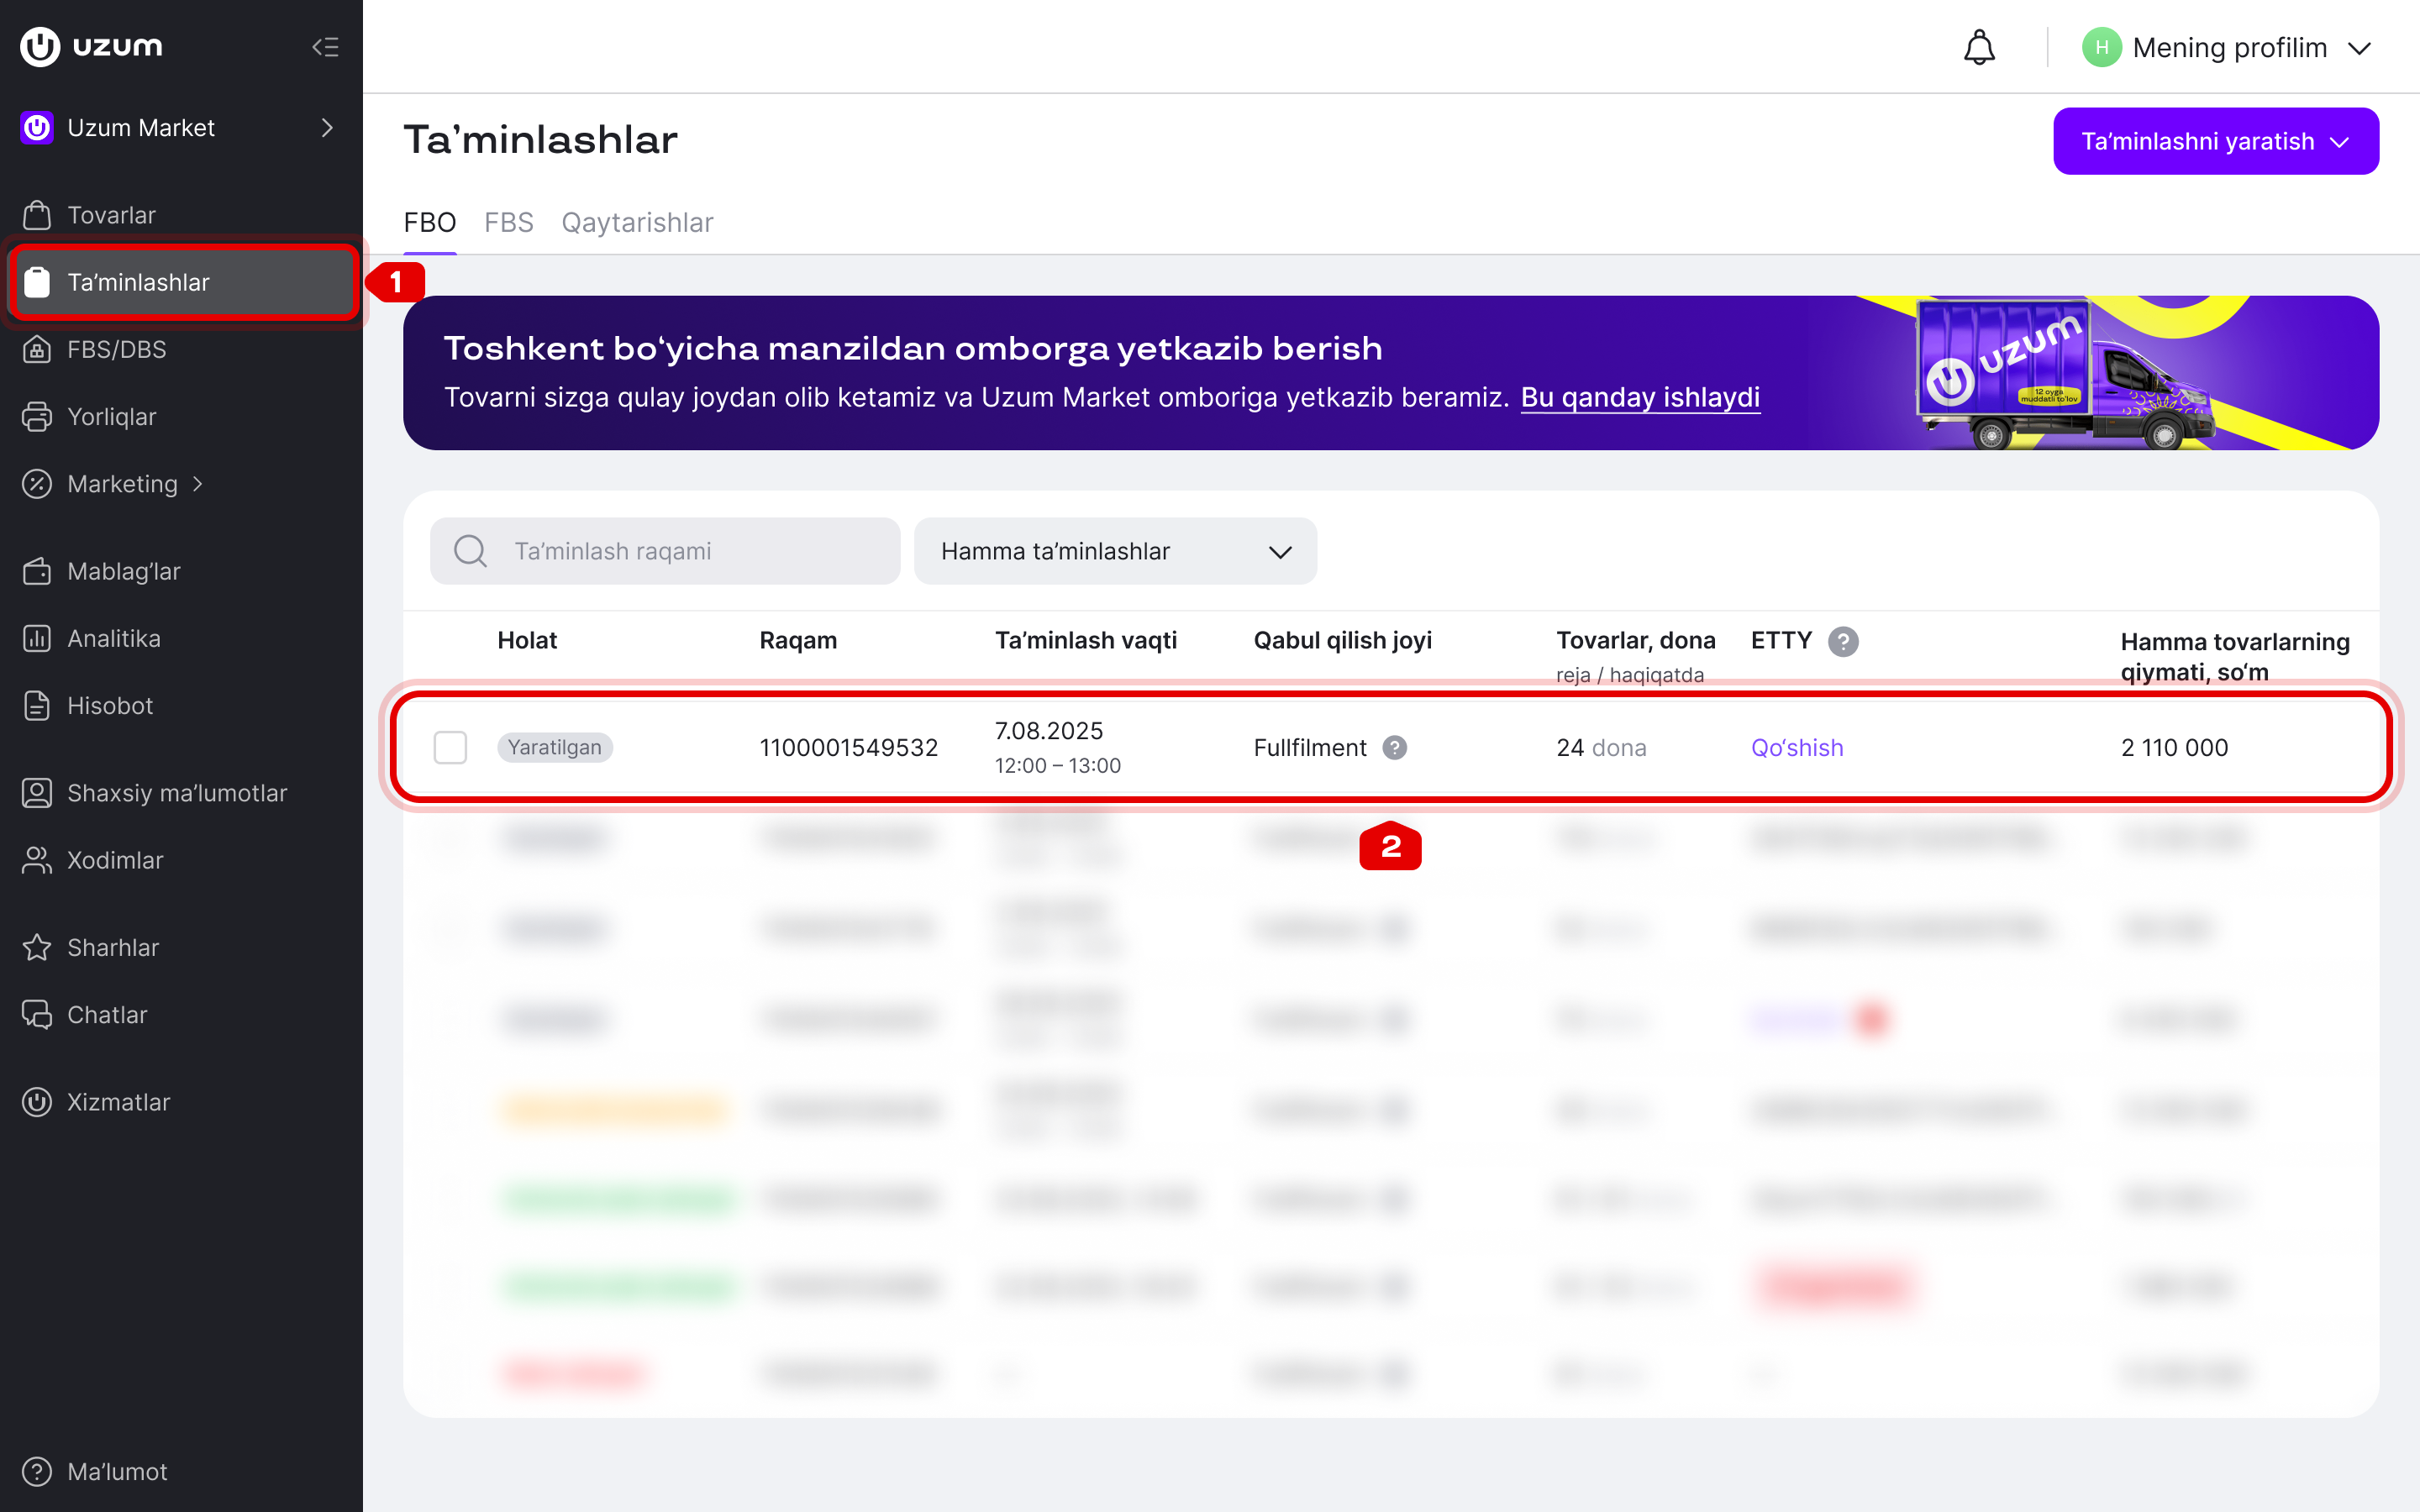
Task: Click the green H profile avatar
Action: click(x=2101, y=47)
